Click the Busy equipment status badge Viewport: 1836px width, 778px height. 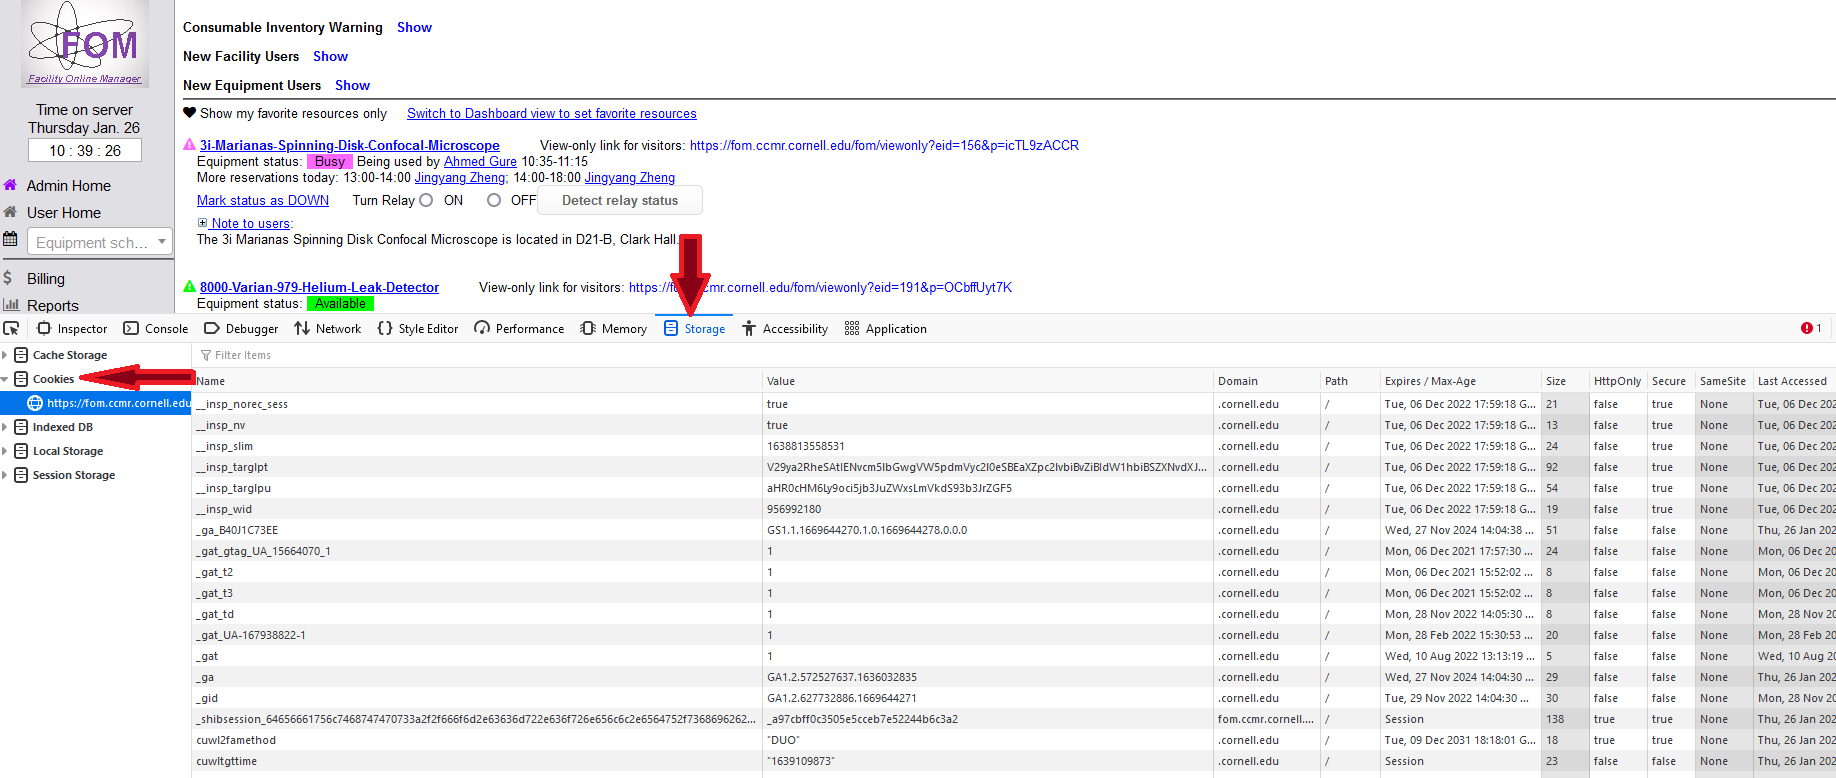coord(329,161)
